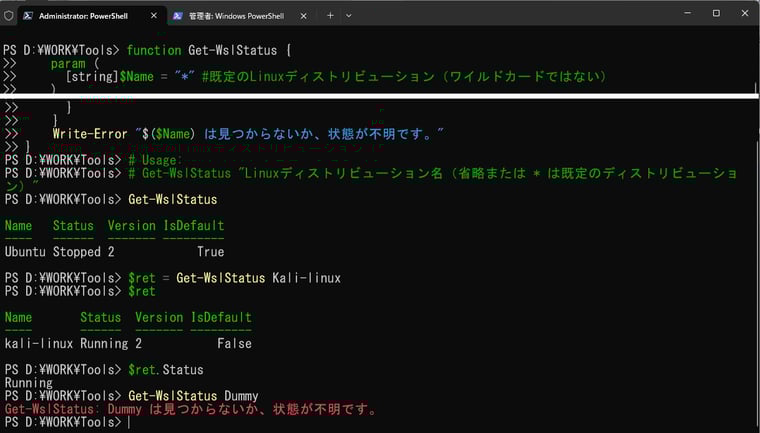Click '$ret = Get-WslStatus Kali-linux' command
The image size is (760, 433).
[x=235, y=278]
